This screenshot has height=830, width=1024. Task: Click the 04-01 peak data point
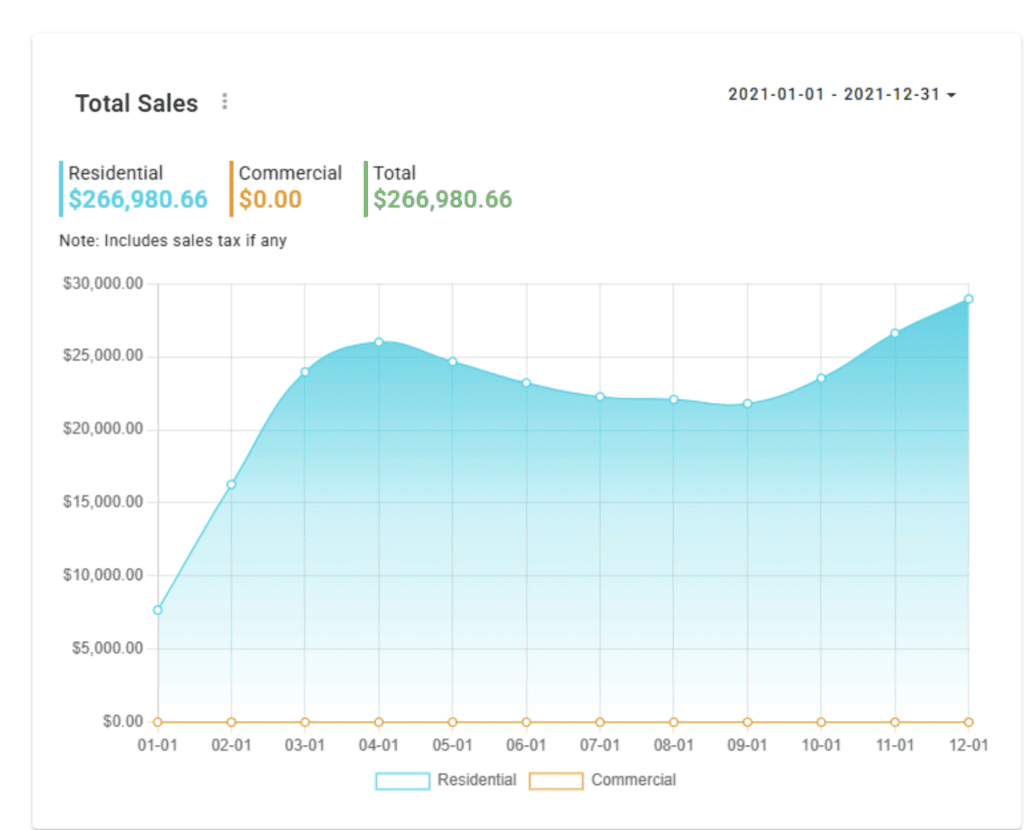click(378, 340)
